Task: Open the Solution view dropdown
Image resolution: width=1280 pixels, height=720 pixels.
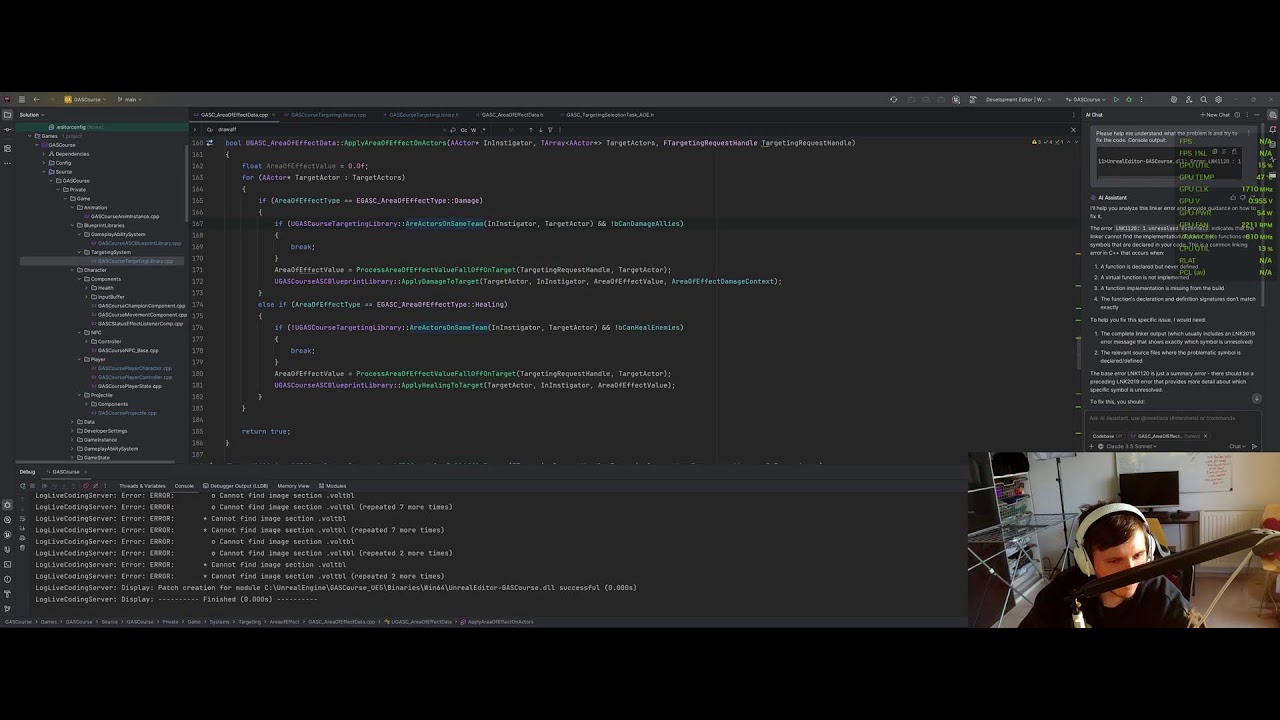Action: [x=32, y=115]
